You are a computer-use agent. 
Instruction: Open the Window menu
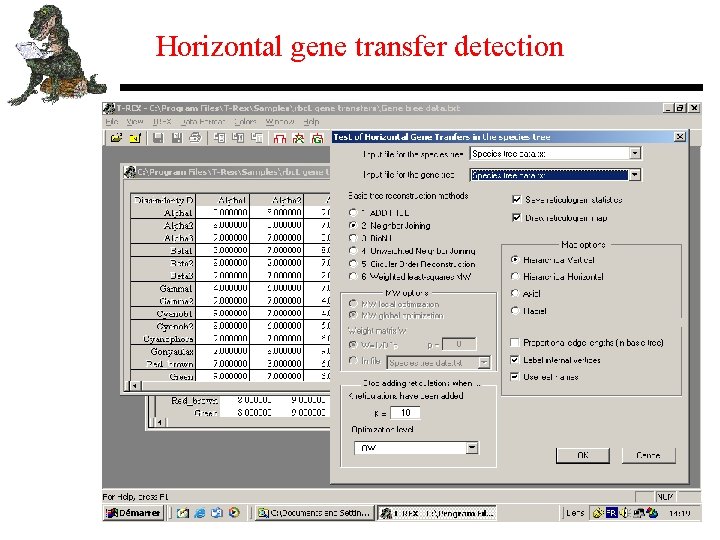pos(280,122)
